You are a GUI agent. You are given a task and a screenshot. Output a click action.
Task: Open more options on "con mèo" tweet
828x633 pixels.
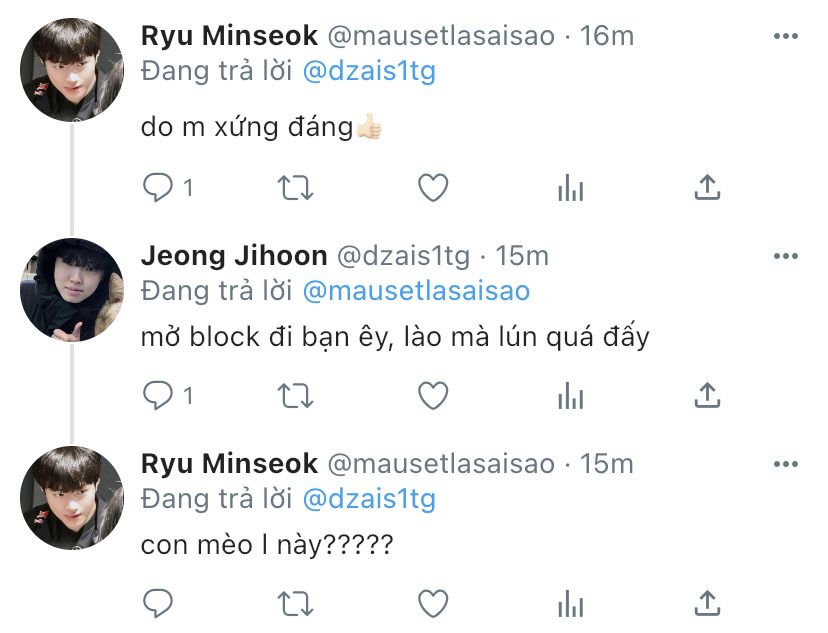coord(786,464)
